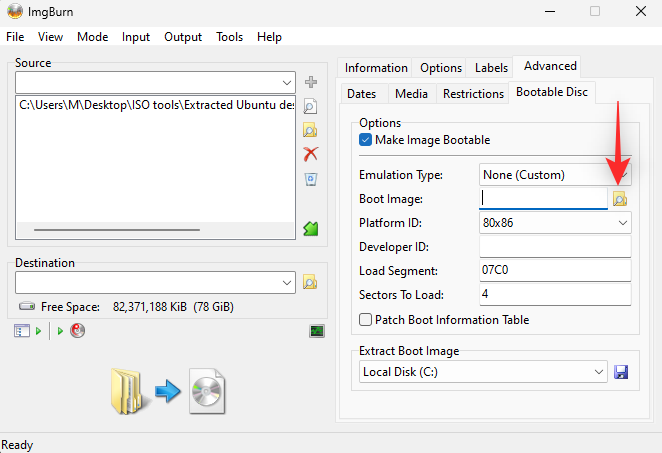Expand the Destination dropdown
The image size is (662, 453).
pyautogui.click(x=287, y=282)
